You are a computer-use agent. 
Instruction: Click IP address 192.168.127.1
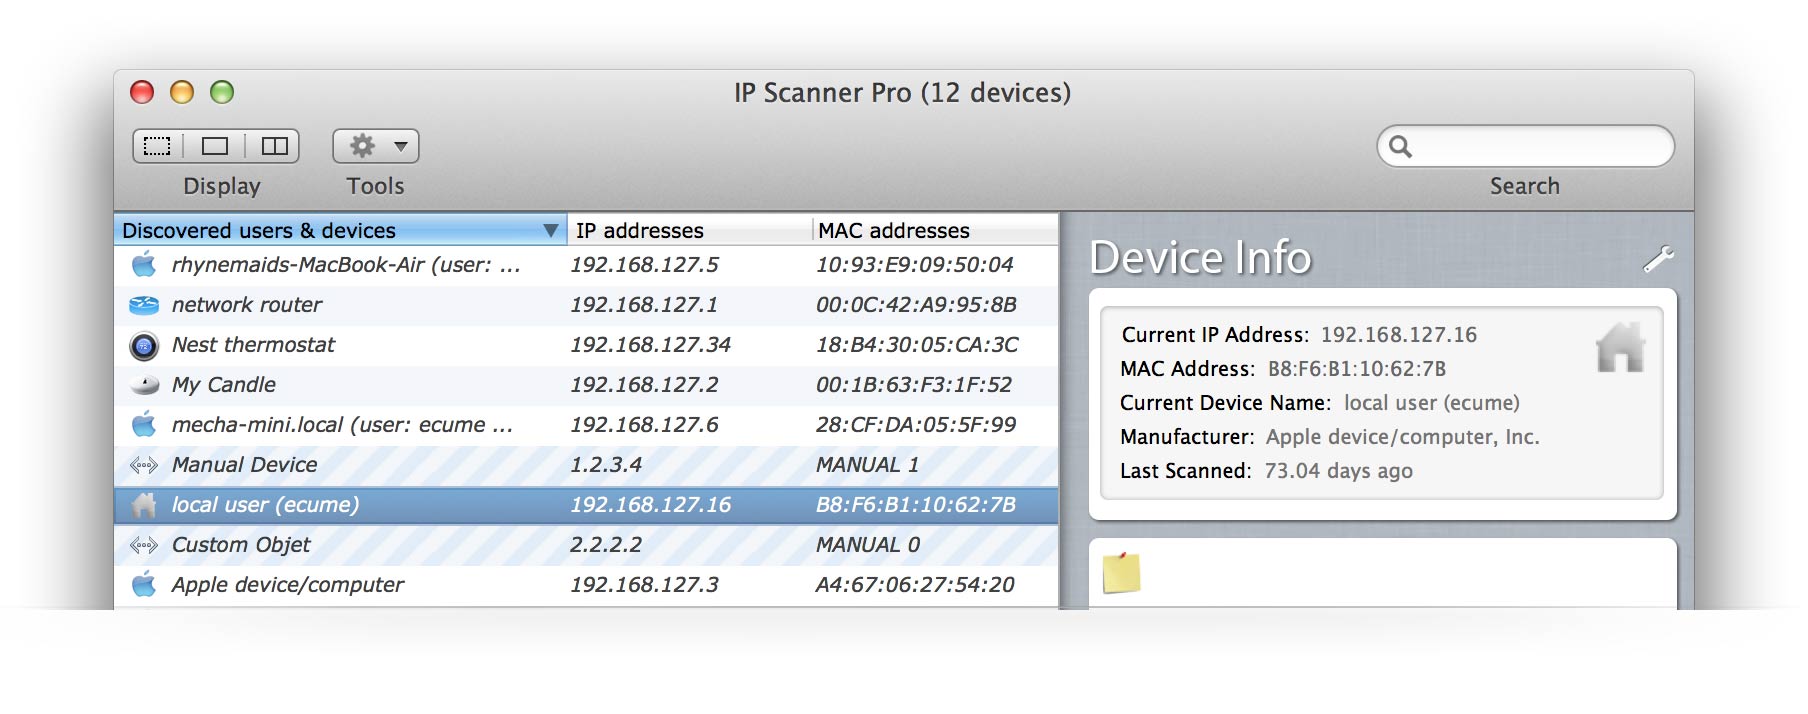(644, 305)
